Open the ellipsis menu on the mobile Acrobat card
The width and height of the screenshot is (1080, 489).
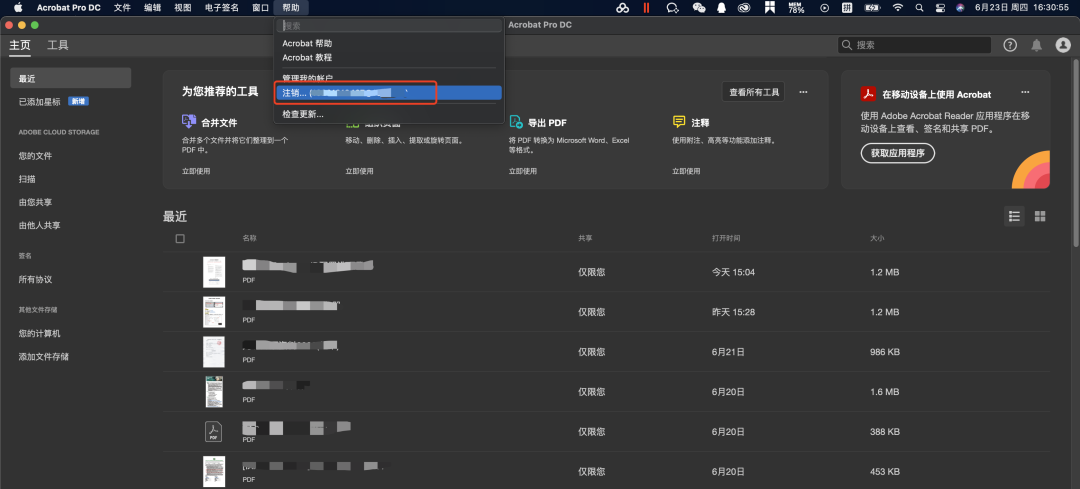pos(1026,92)
